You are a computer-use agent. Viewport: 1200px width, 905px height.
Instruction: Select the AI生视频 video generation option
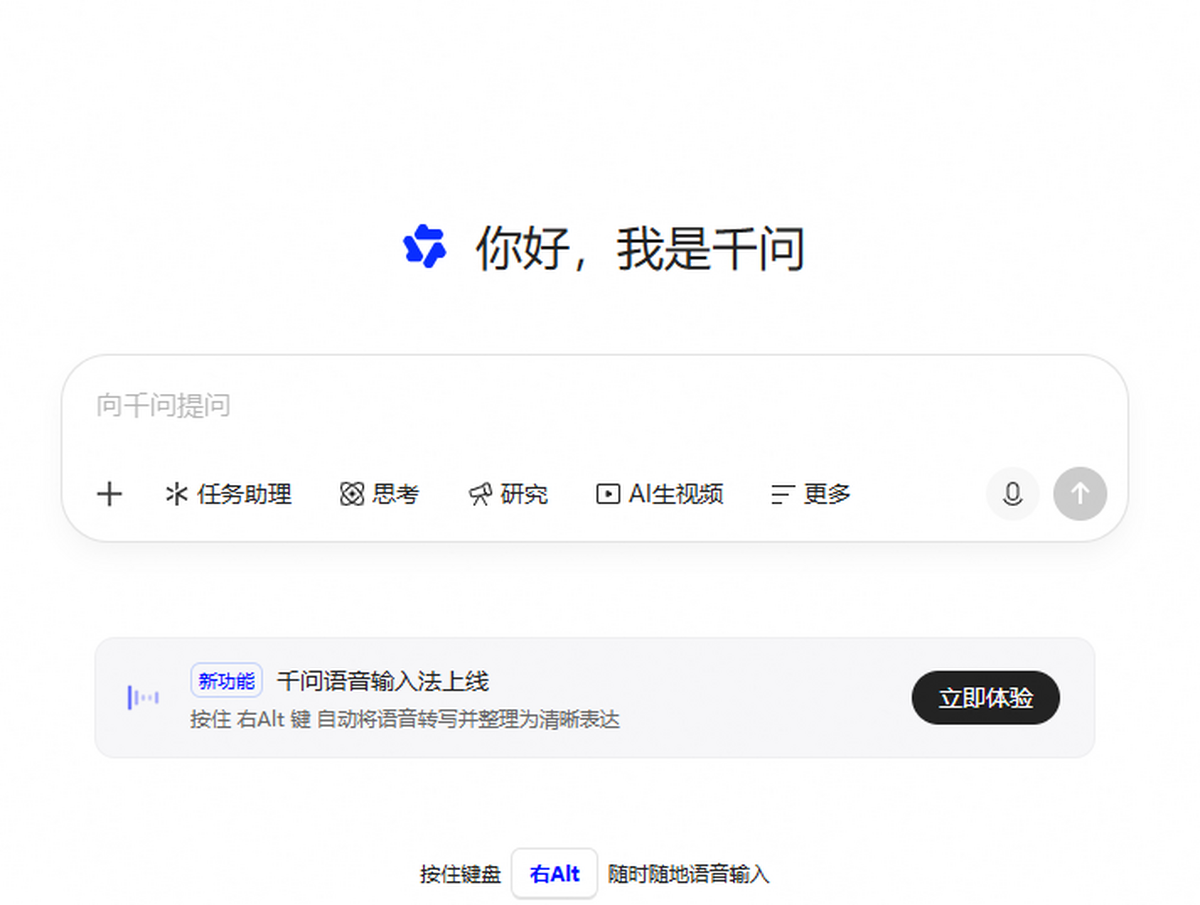point(659,494)
